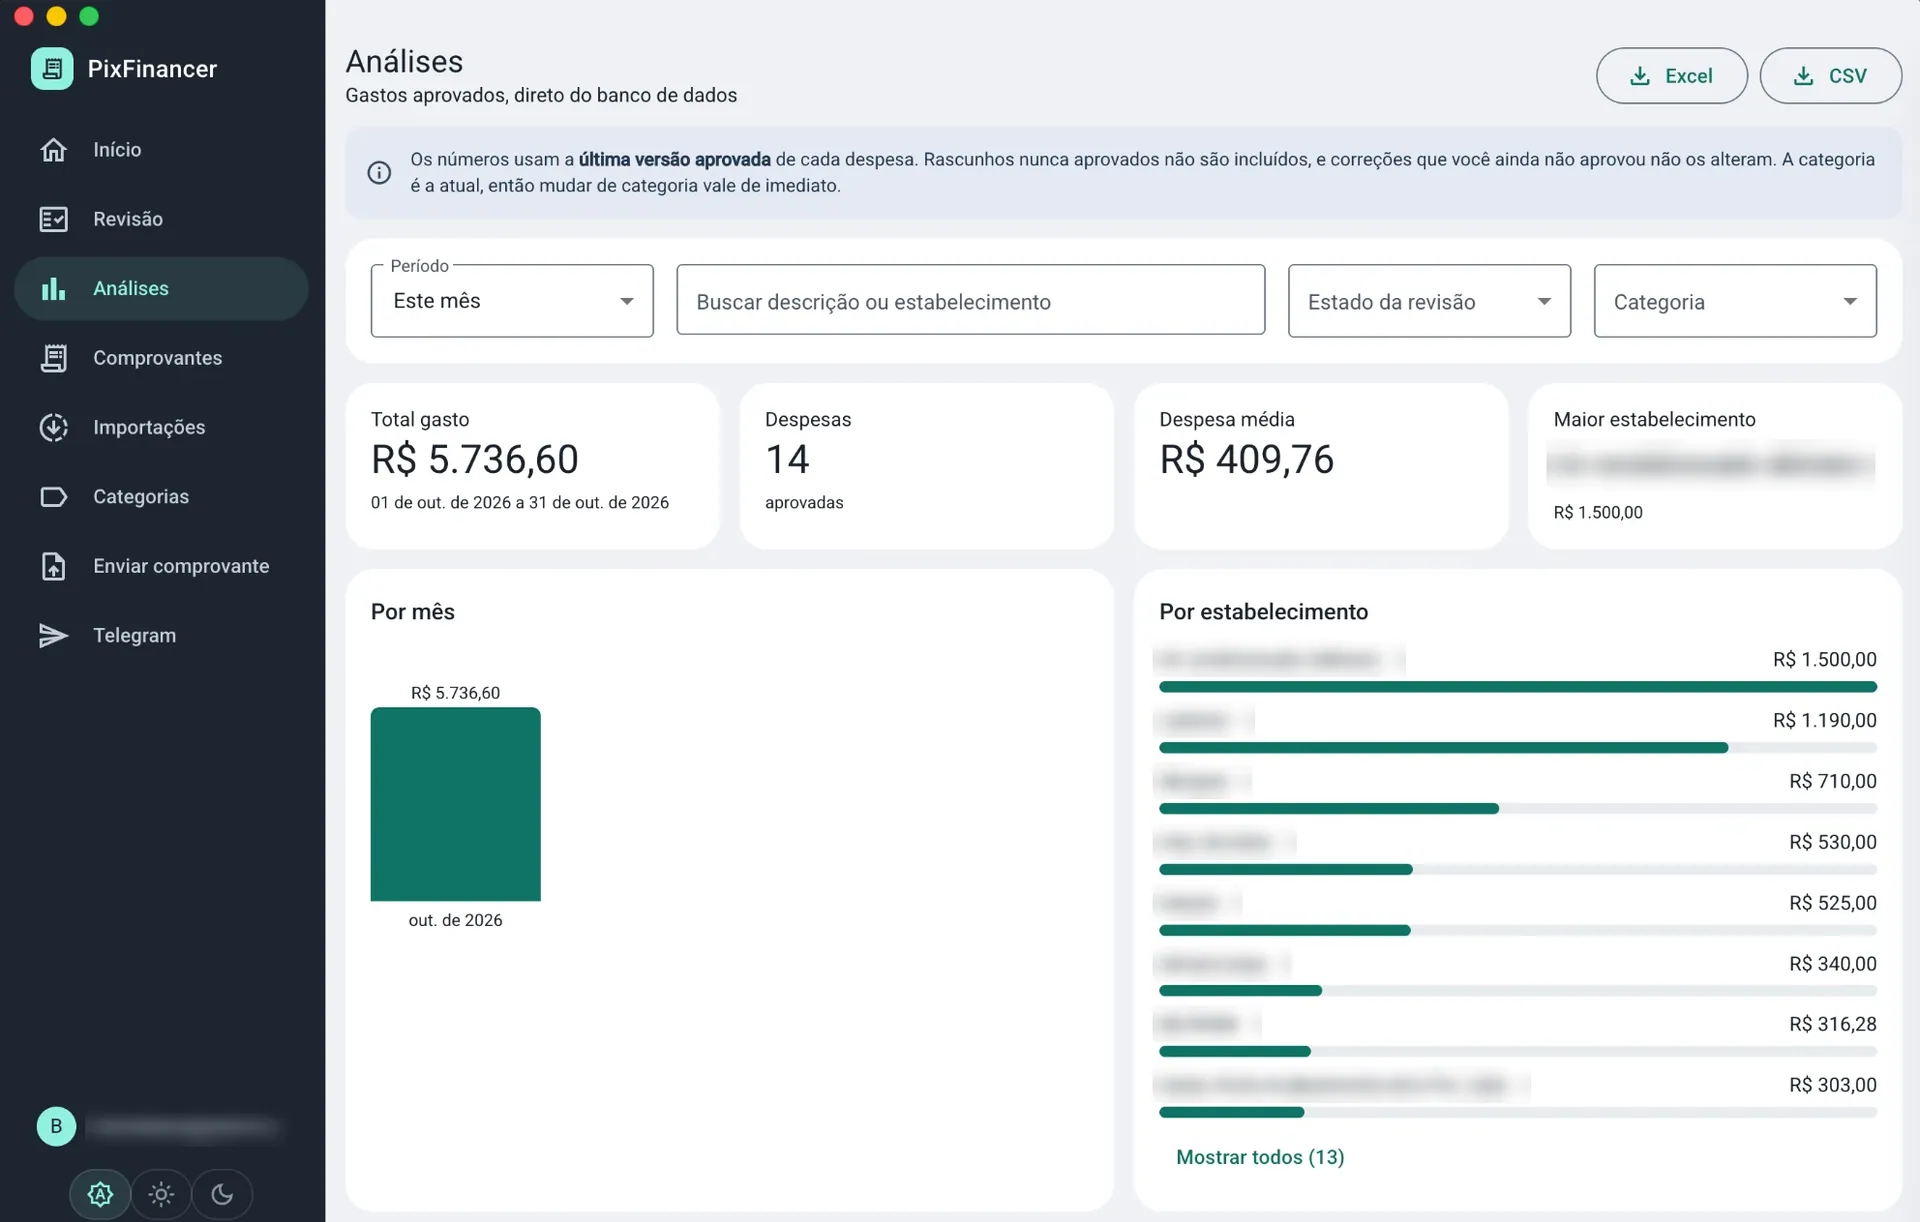Switch to dark theme with moon button
Image resolution: width=1920 pixels, height=1222 pixels.
pyautogui.click(x=222, y=1194)
